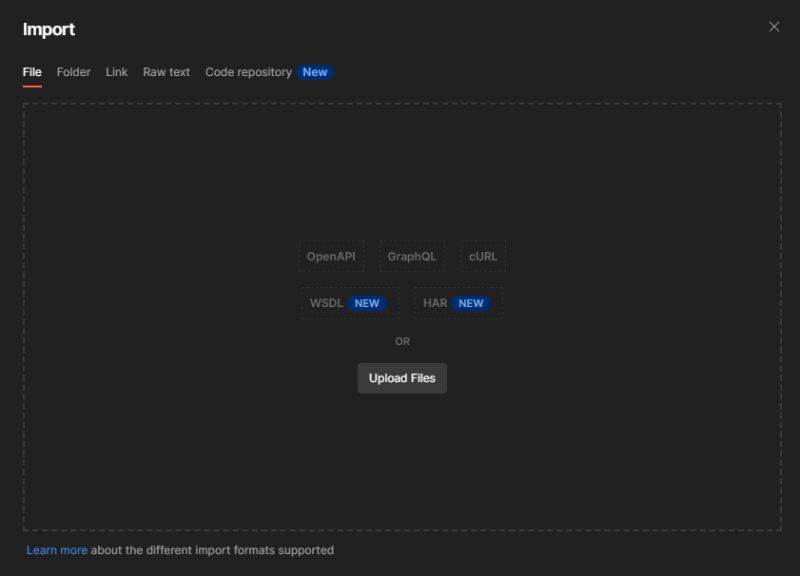
Task: Click the New badge beside Code repository
Action: click(x=314, y=71)
